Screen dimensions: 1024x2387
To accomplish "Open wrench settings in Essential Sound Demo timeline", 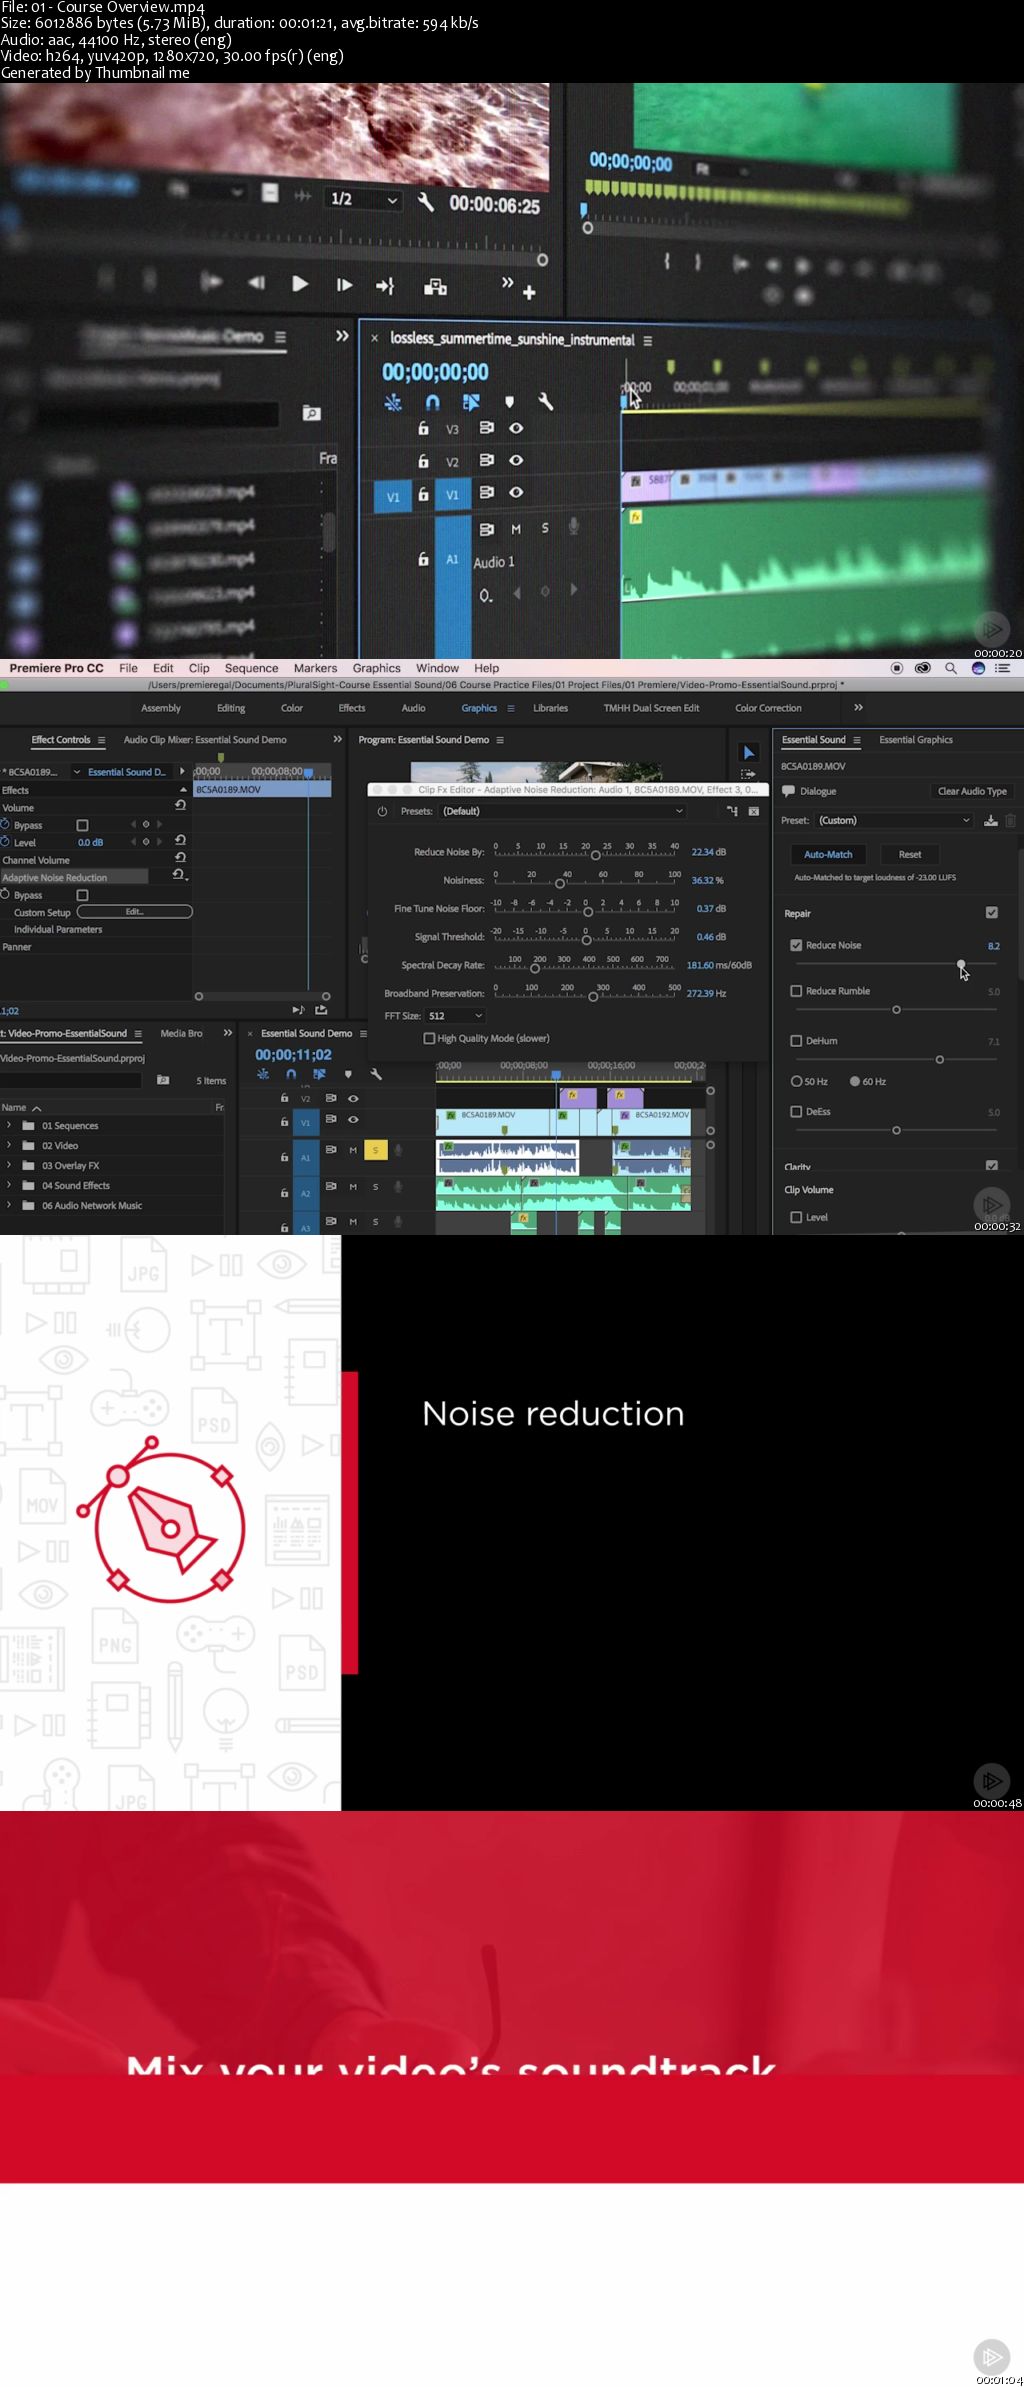I will tap(376, 1074).
